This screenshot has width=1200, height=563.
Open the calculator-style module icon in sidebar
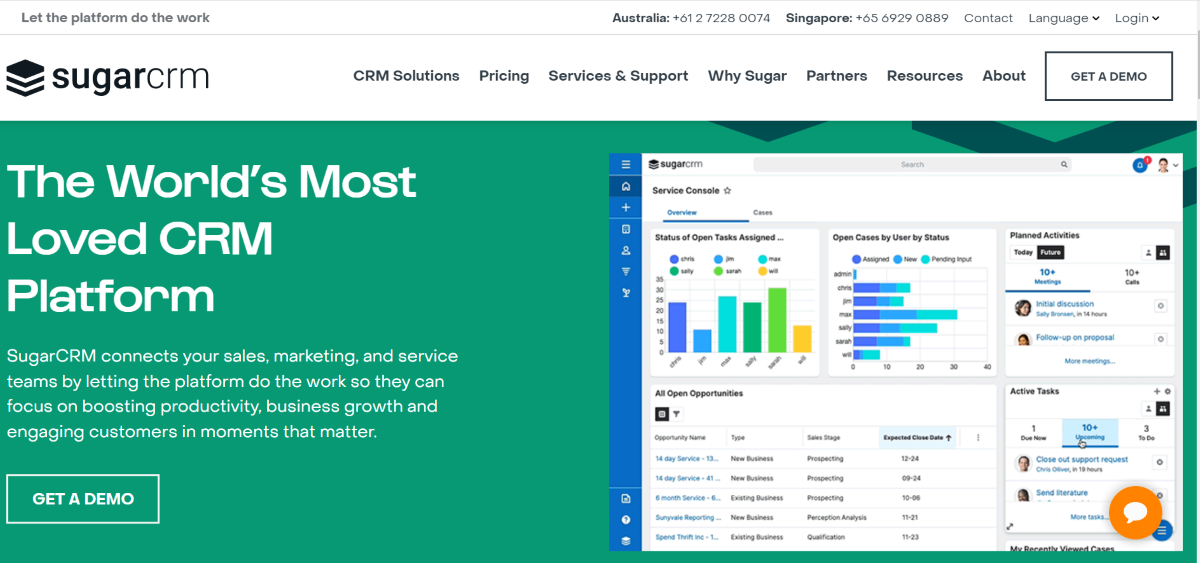[x=626, y=229]
